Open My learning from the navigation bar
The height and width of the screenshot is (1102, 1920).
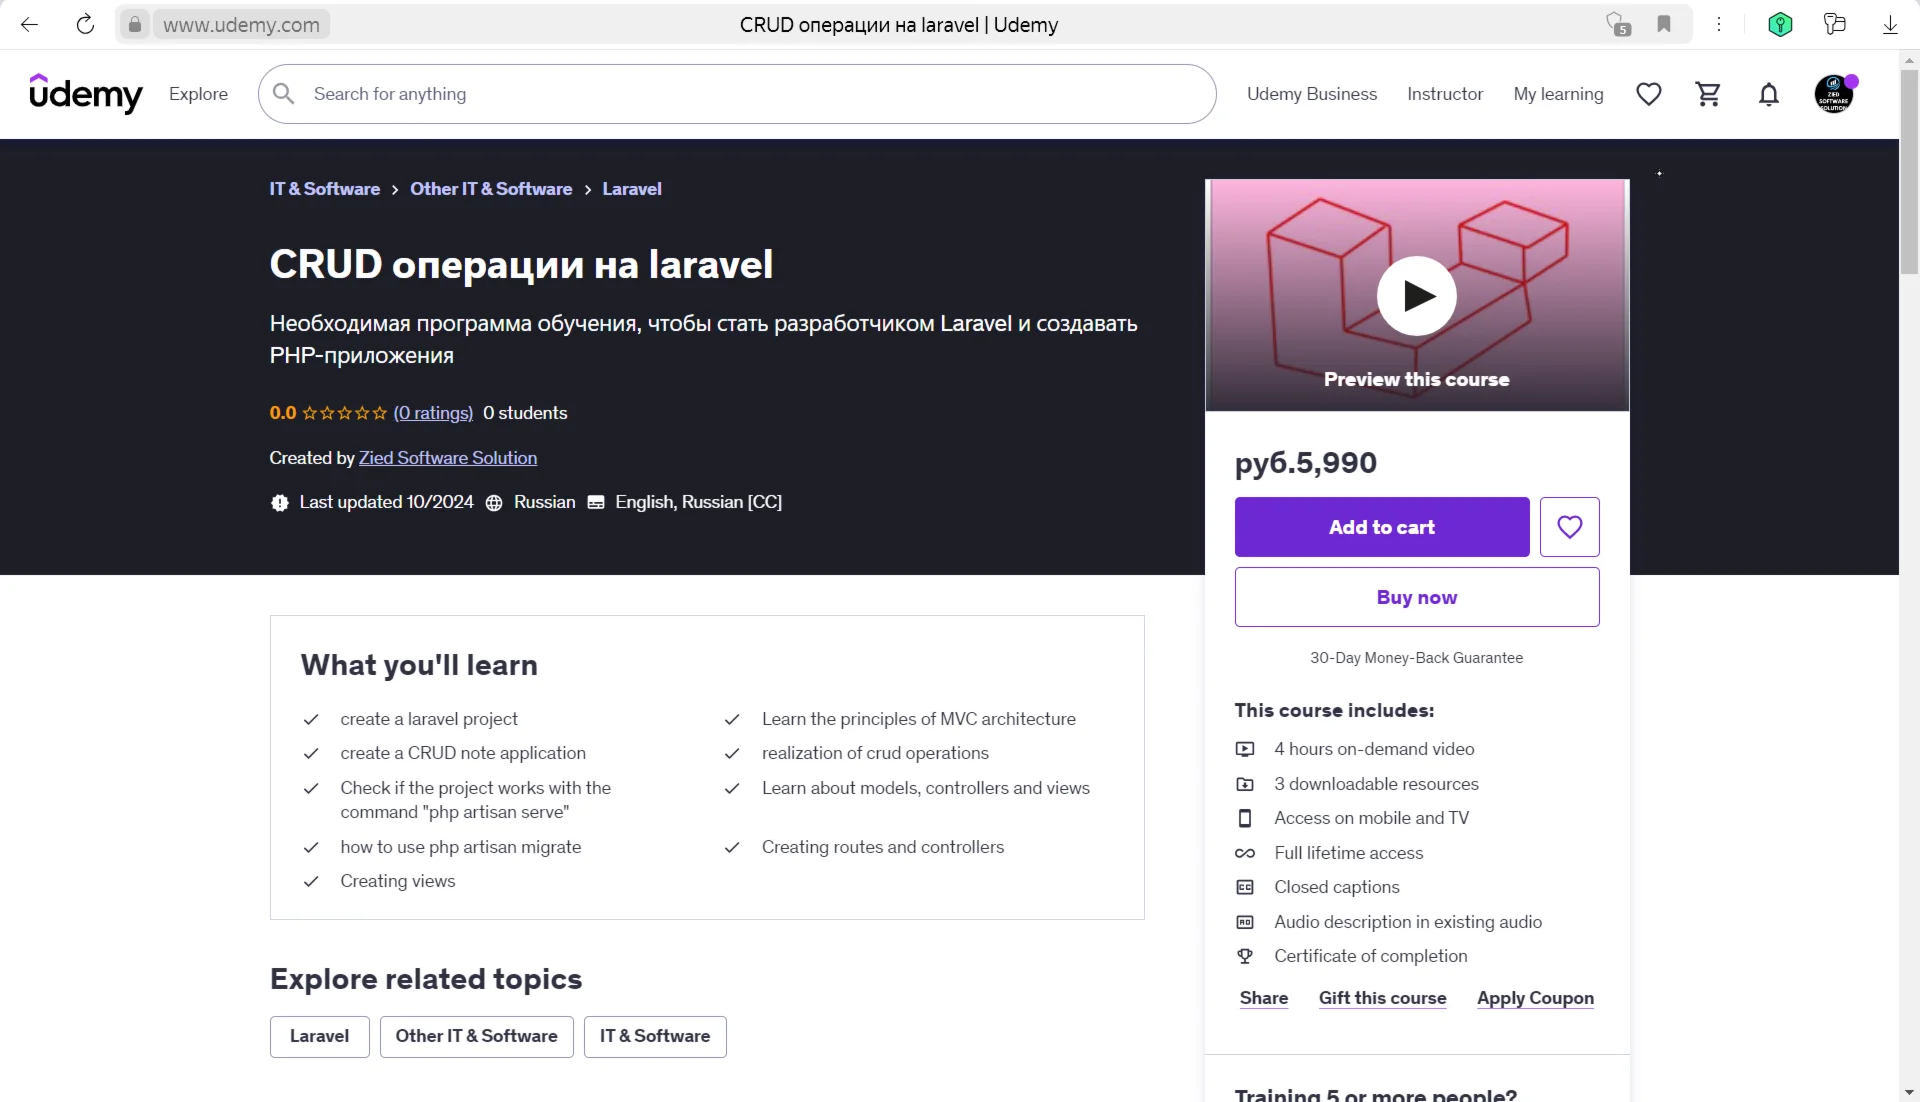(x=1557, y=93)
